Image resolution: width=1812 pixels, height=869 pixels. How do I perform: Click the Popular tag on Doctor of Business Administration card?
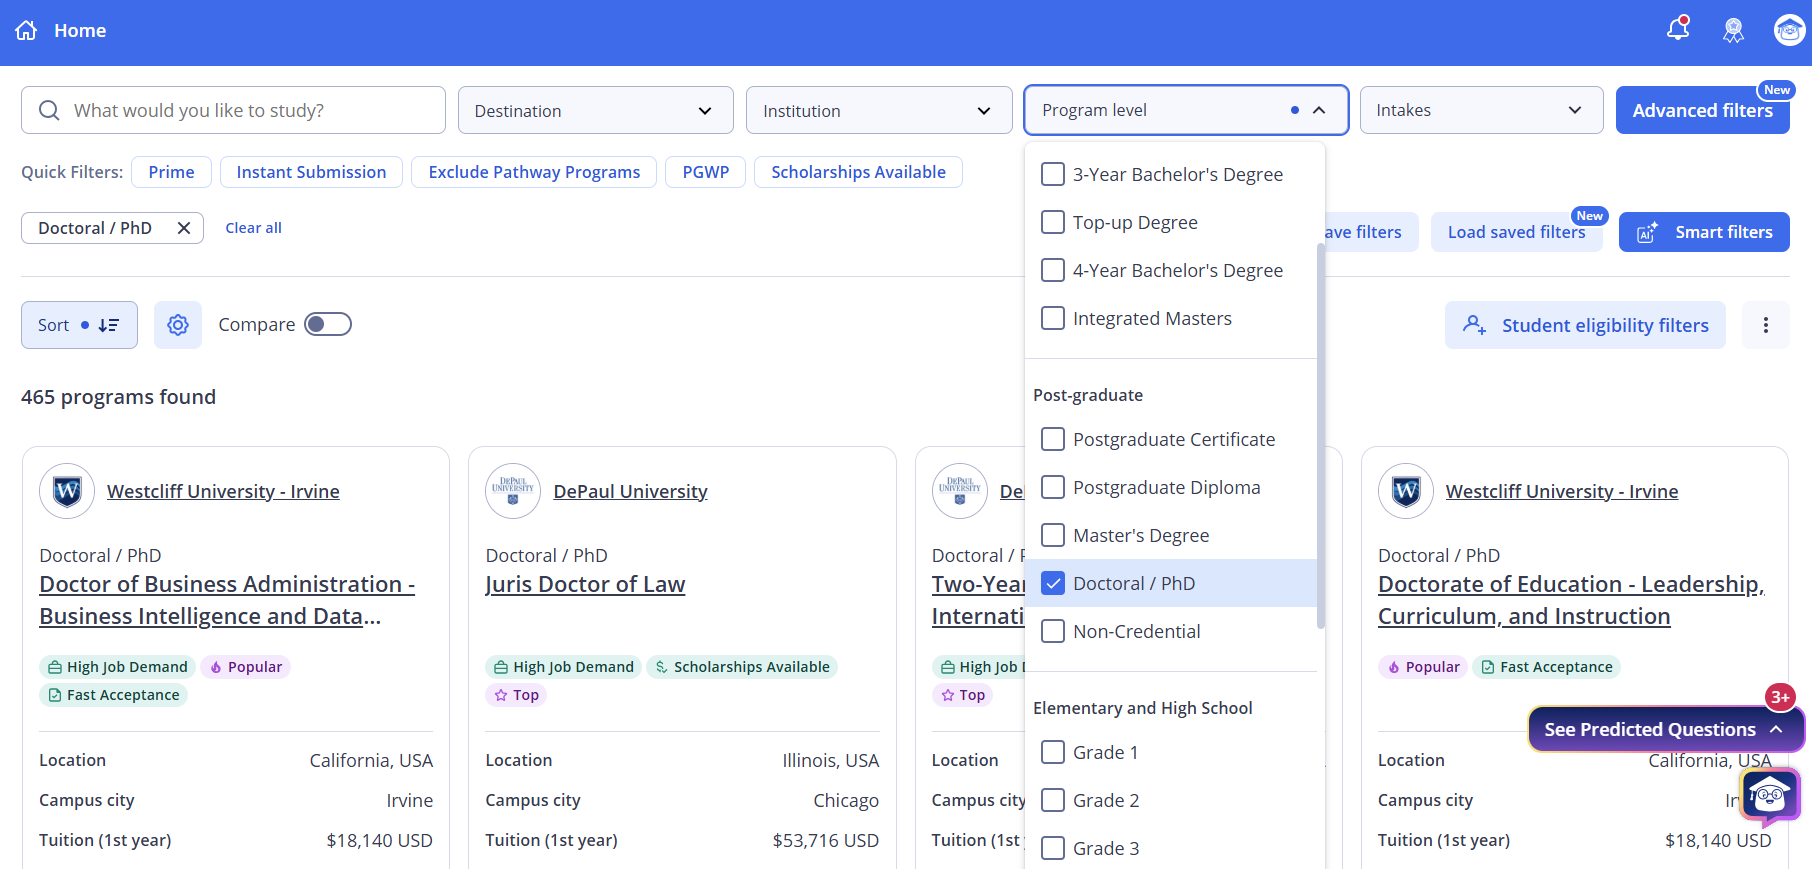[245, 667]
